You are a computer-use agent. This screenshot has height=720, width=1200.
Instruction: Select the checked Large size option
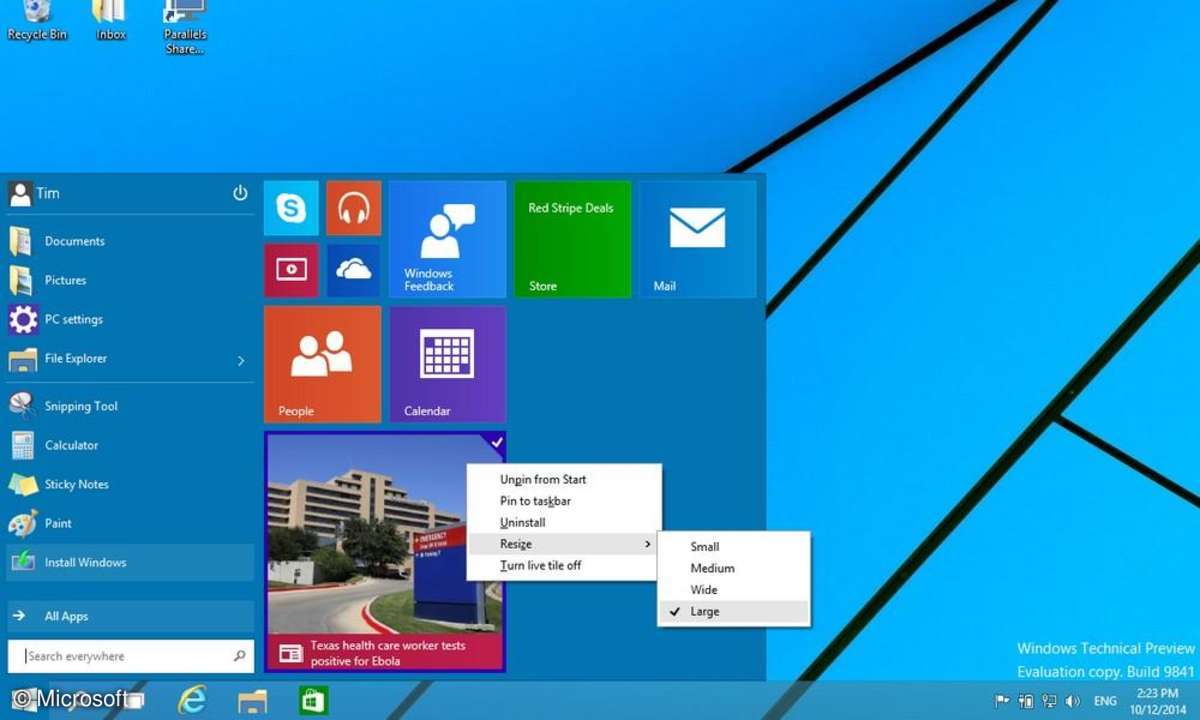coord(733,611)
